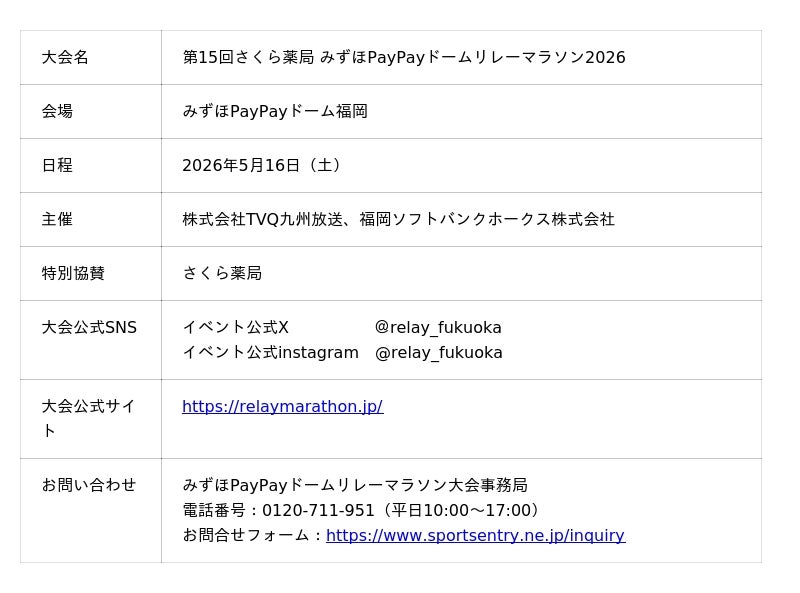
Task: Click the 大会公式SNS row label
Action: (89, 327)
